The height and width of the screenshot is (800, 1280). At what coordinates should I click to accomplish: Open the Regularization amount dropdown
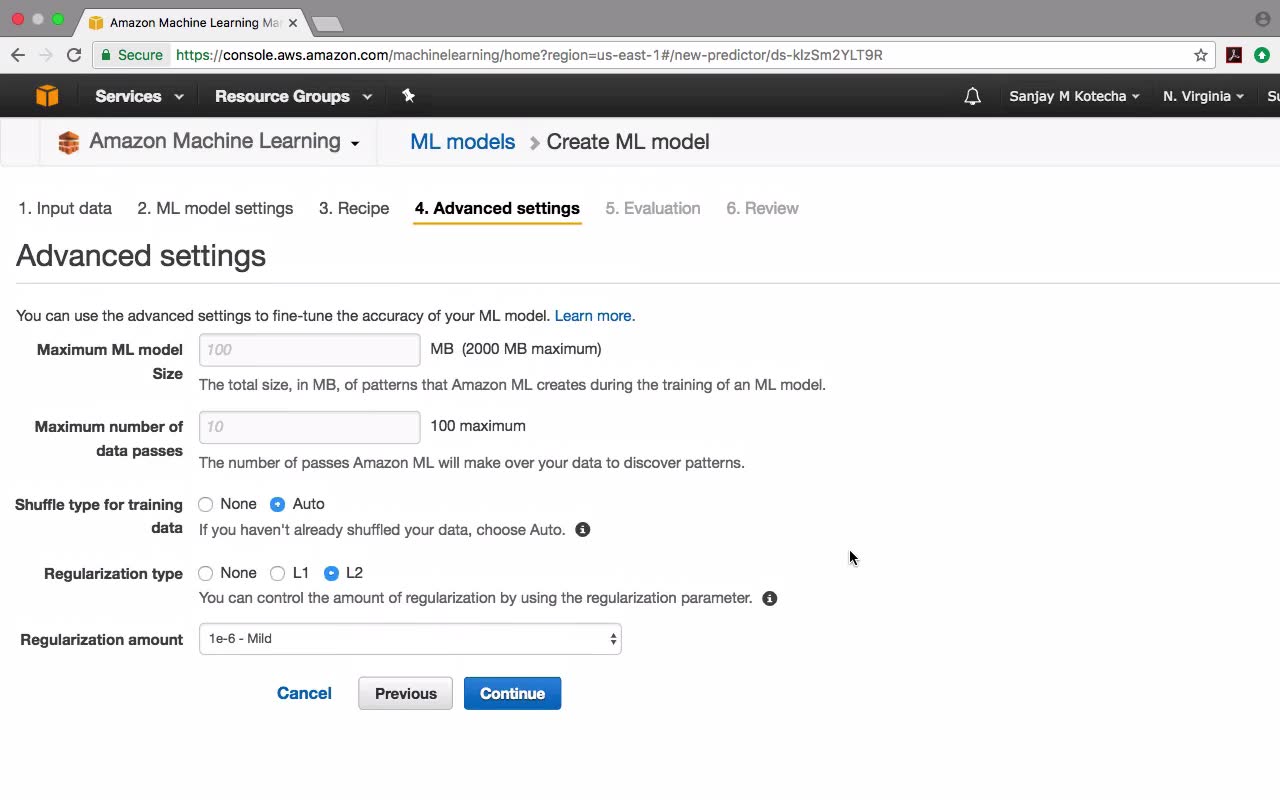(410, 639)
